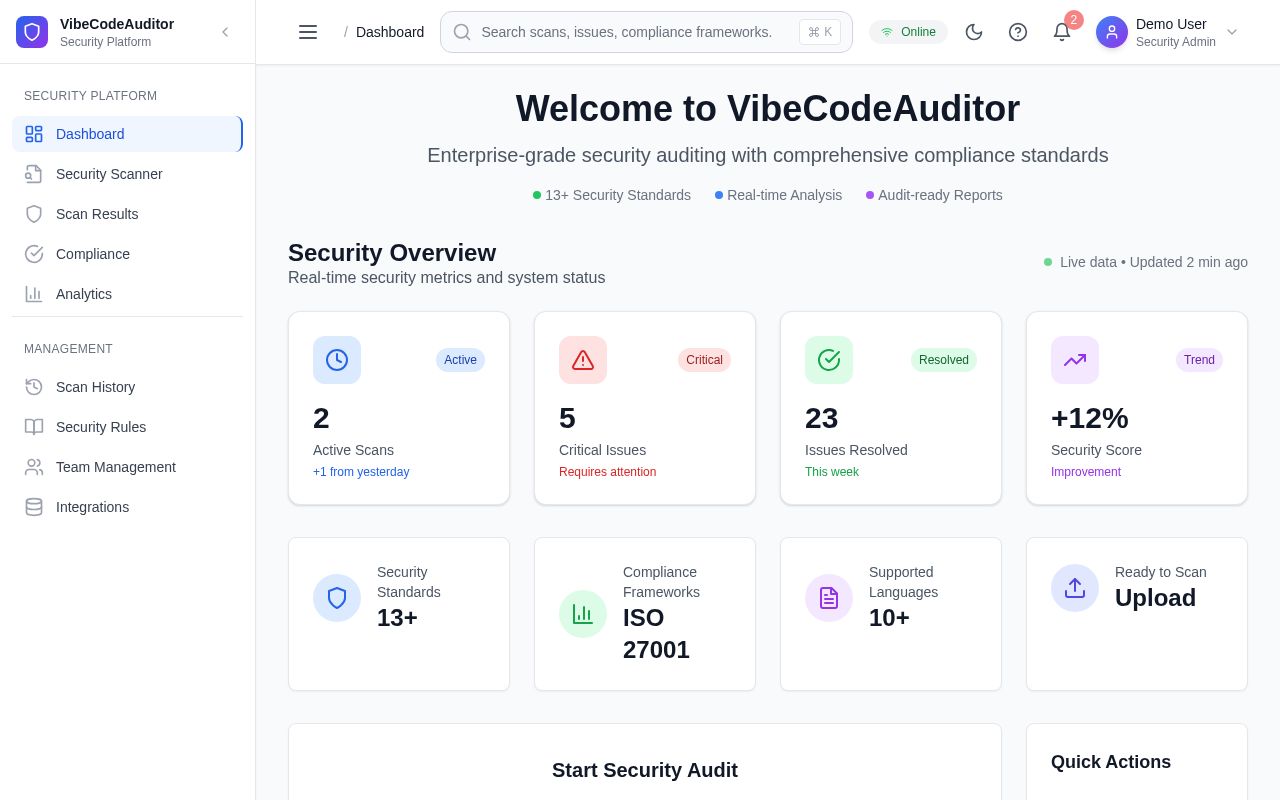Click the ⌘ K shortcut badge in search
Image resolution: width=1280 pixels, height=800 pixels.
(820, 32)
